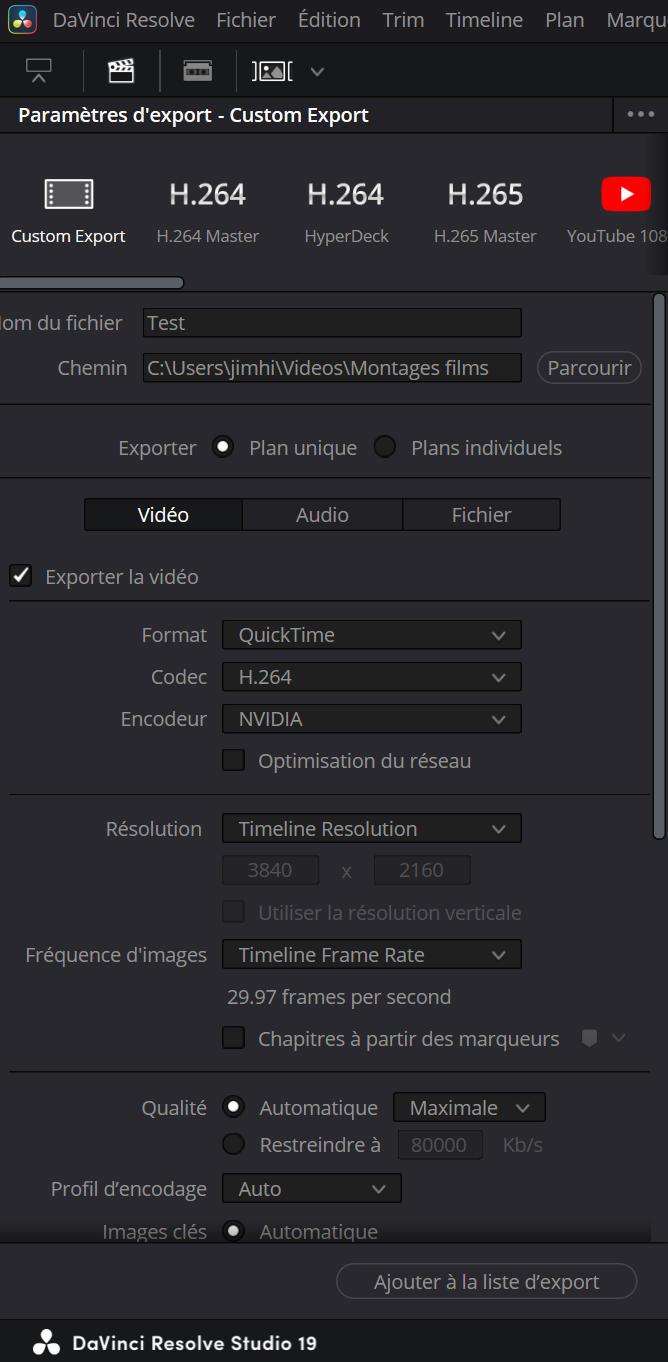Open the DaVinci Resolve menu
The height and width of the screenshot is (1362, 668).
(x=122, y=20)
